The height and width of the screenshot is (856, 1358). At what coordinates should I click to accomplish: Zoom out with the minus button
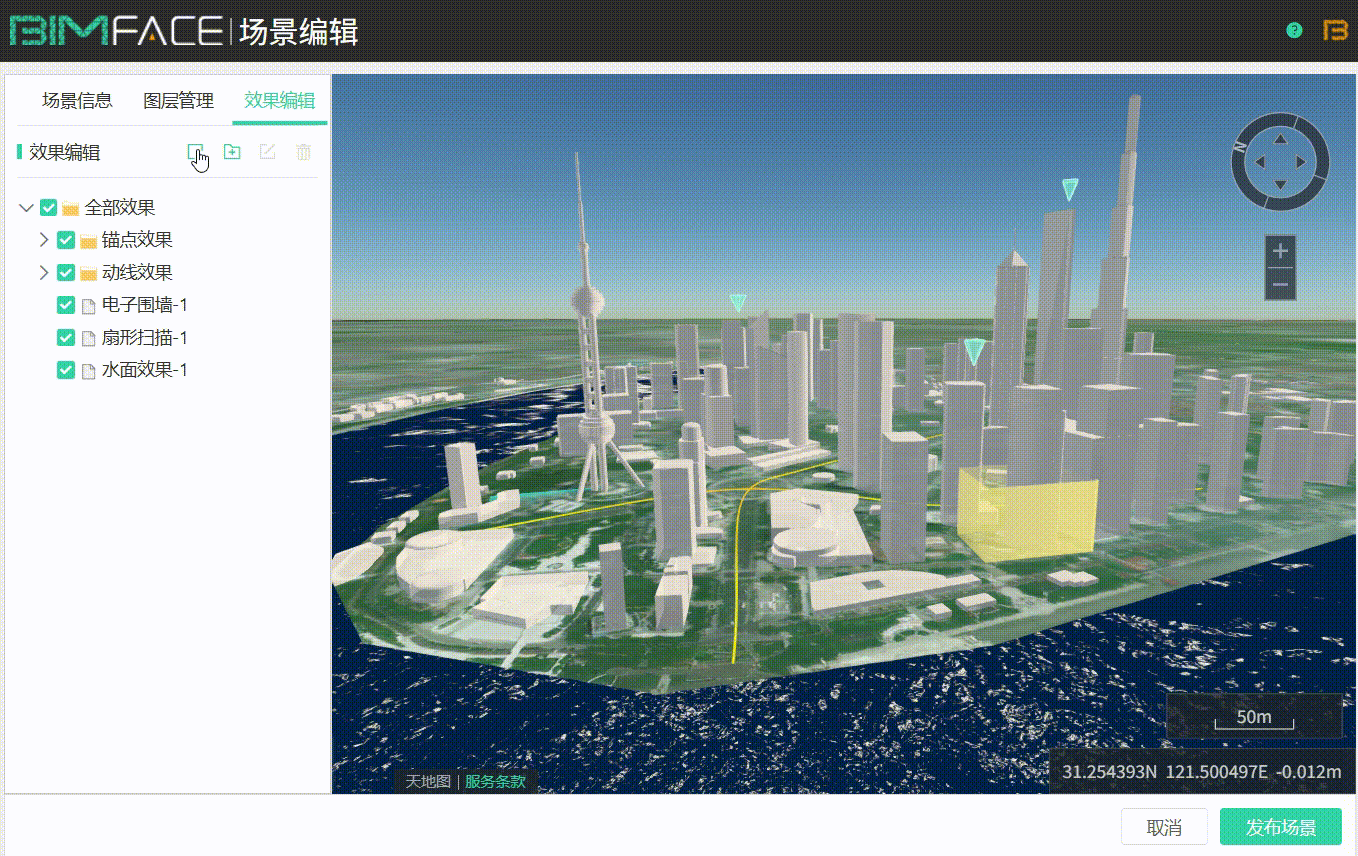tap(1280, 285)
